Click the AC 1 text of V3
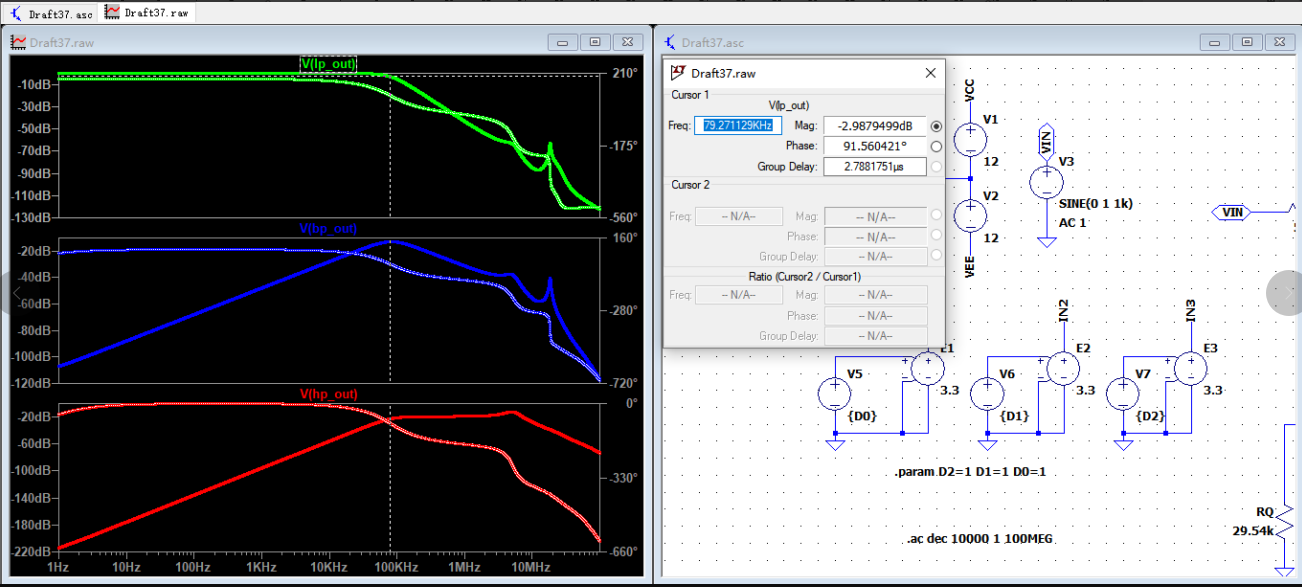Screen dimensions: 1302x587 coord(1072,222)
